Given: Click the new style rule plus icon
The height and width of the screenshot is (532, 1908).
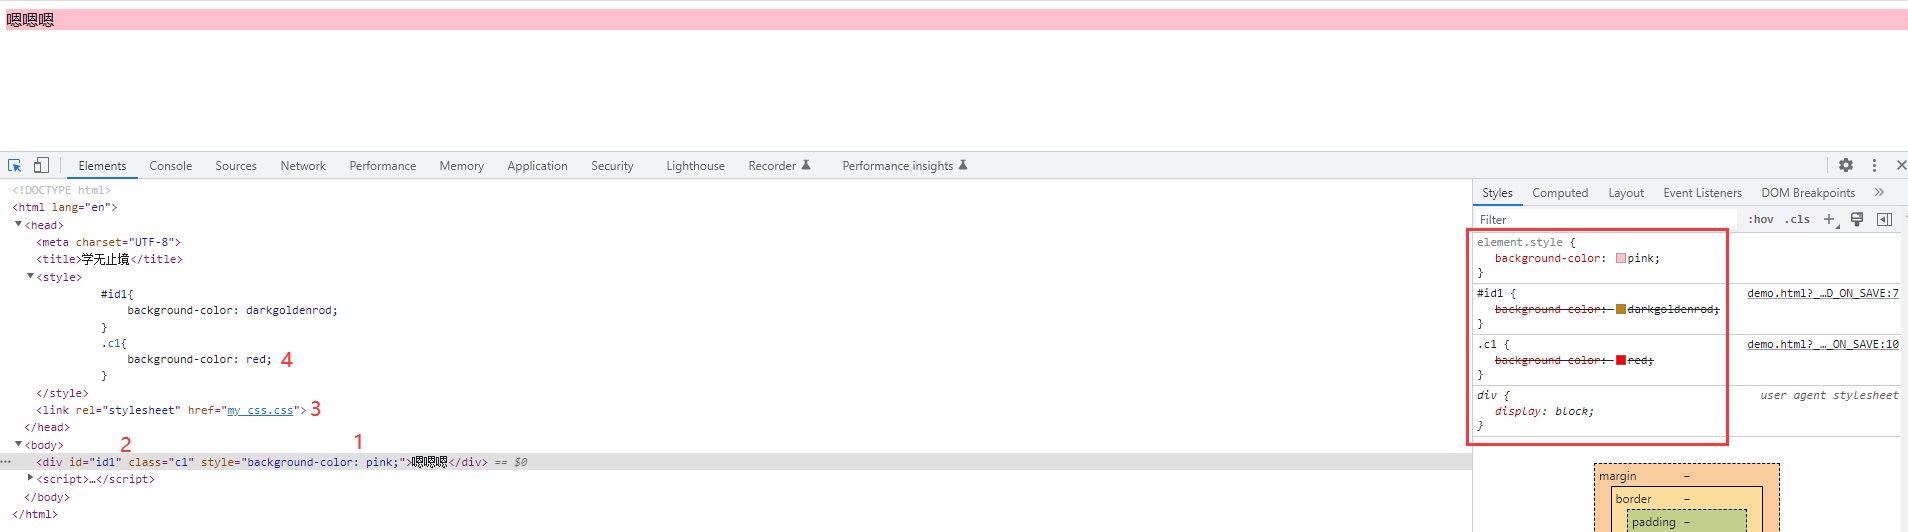Looking at the screenshot, I should click(x=1830, y=219).
